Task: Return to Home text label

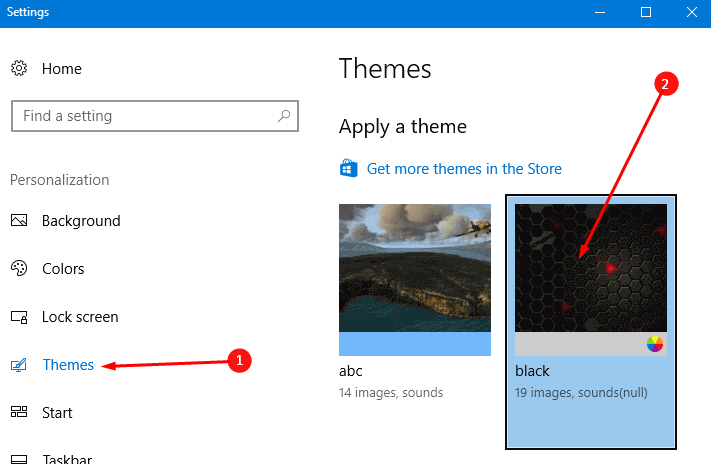Action: (62, 69)
